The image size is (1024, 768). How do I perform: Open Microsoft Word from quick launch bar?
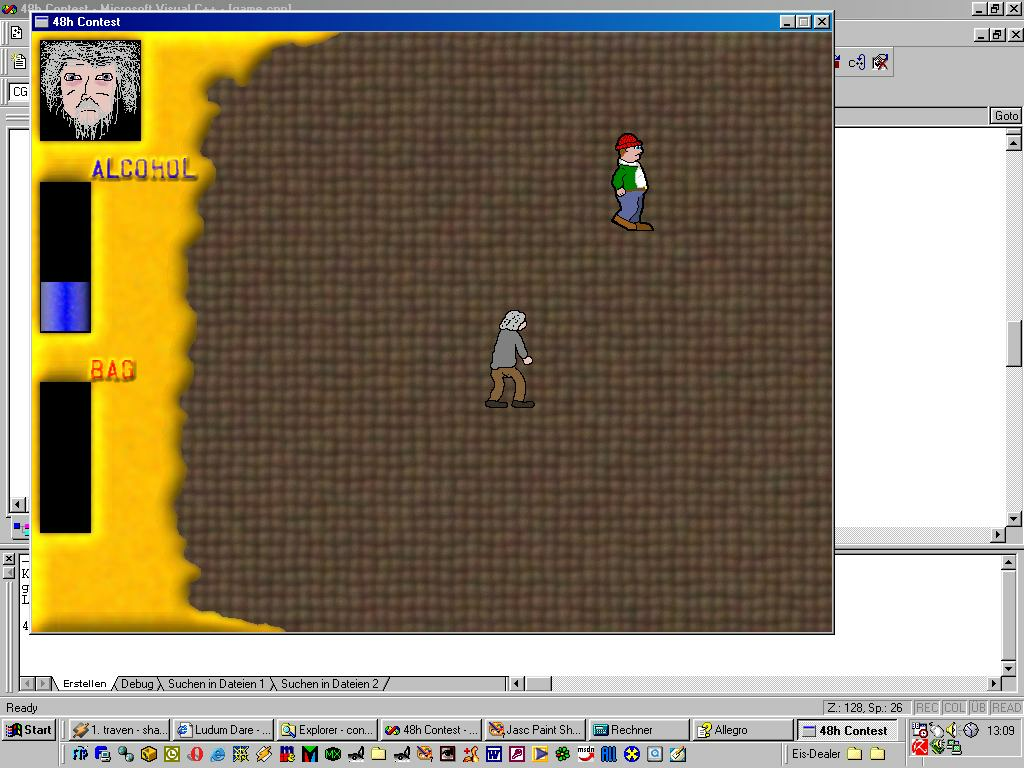coord(494,754)
